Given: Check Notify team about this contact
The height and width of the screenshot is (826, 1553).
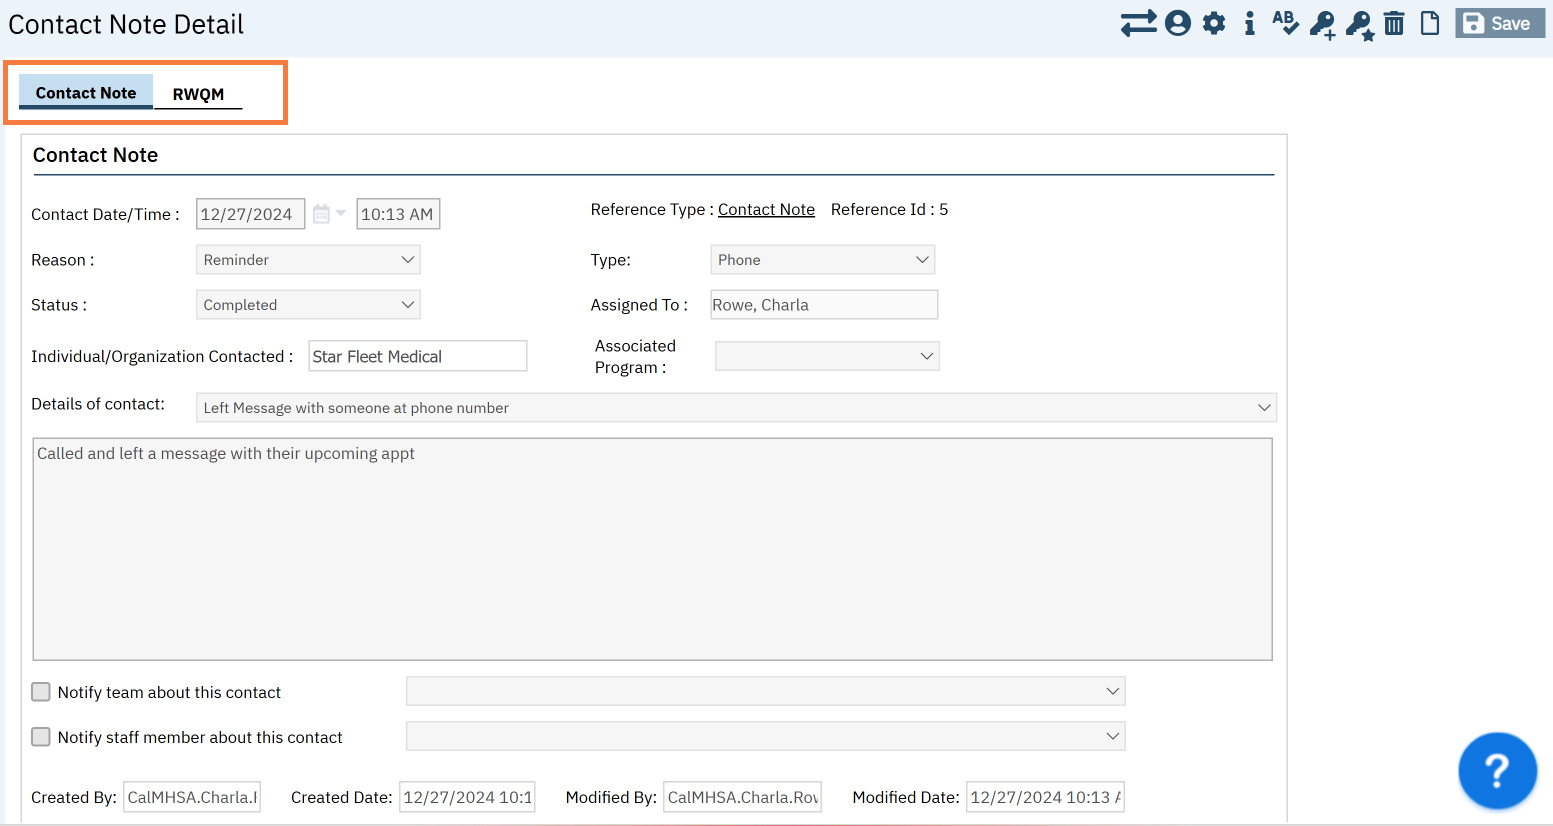Looking at the screenshot, I should [x=41, y=692].
